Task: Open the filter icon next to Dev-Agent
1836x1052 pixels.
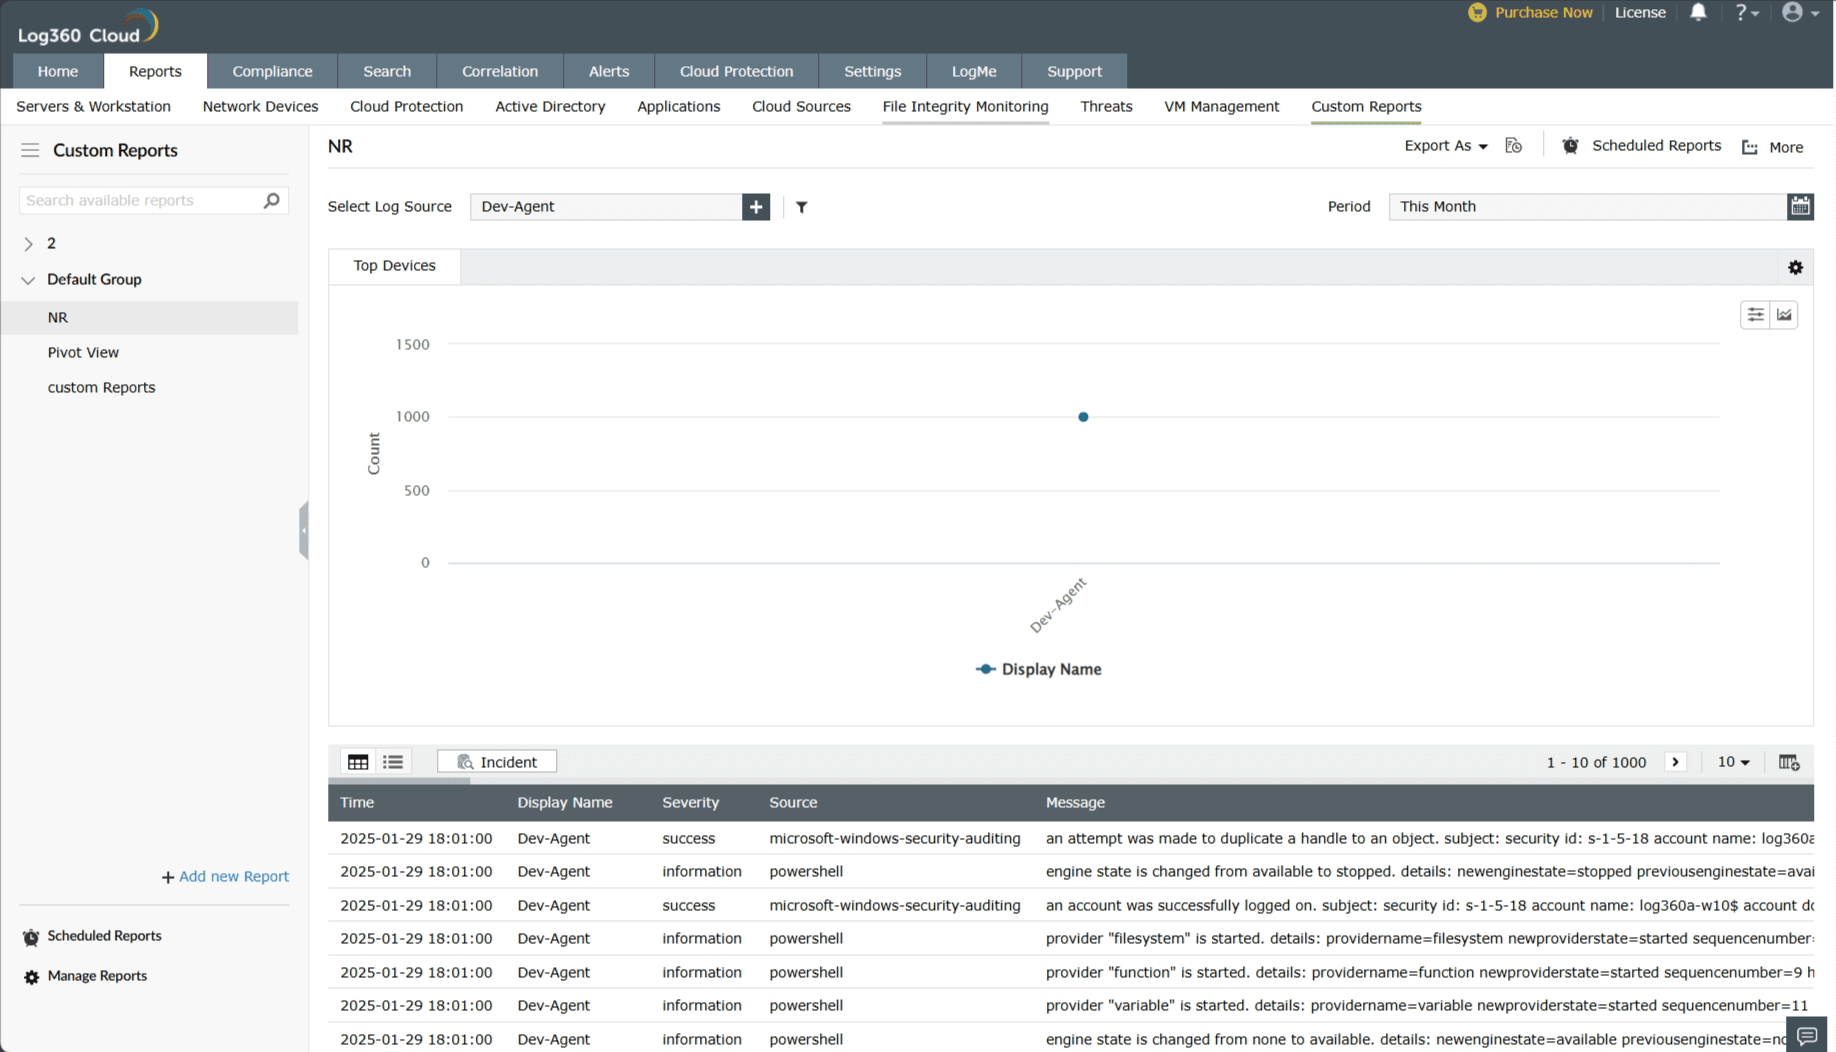Action: pos(801,207)
